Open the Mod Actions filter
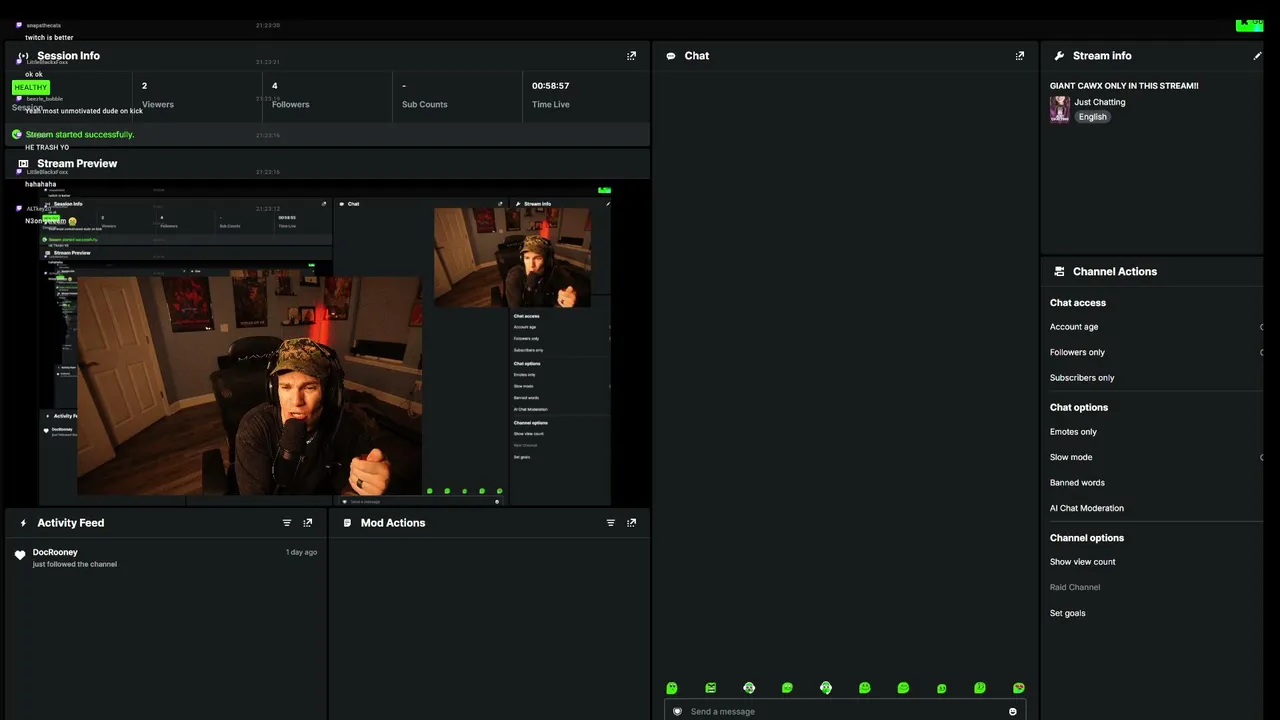 (x=611, y=523)
